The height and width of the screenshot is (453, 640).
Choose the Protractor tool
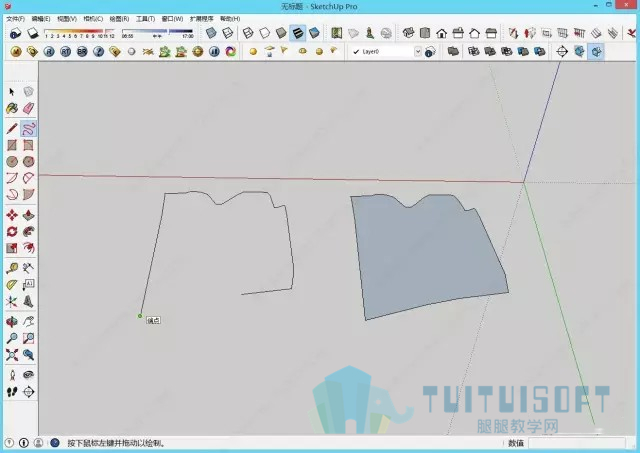12,285
